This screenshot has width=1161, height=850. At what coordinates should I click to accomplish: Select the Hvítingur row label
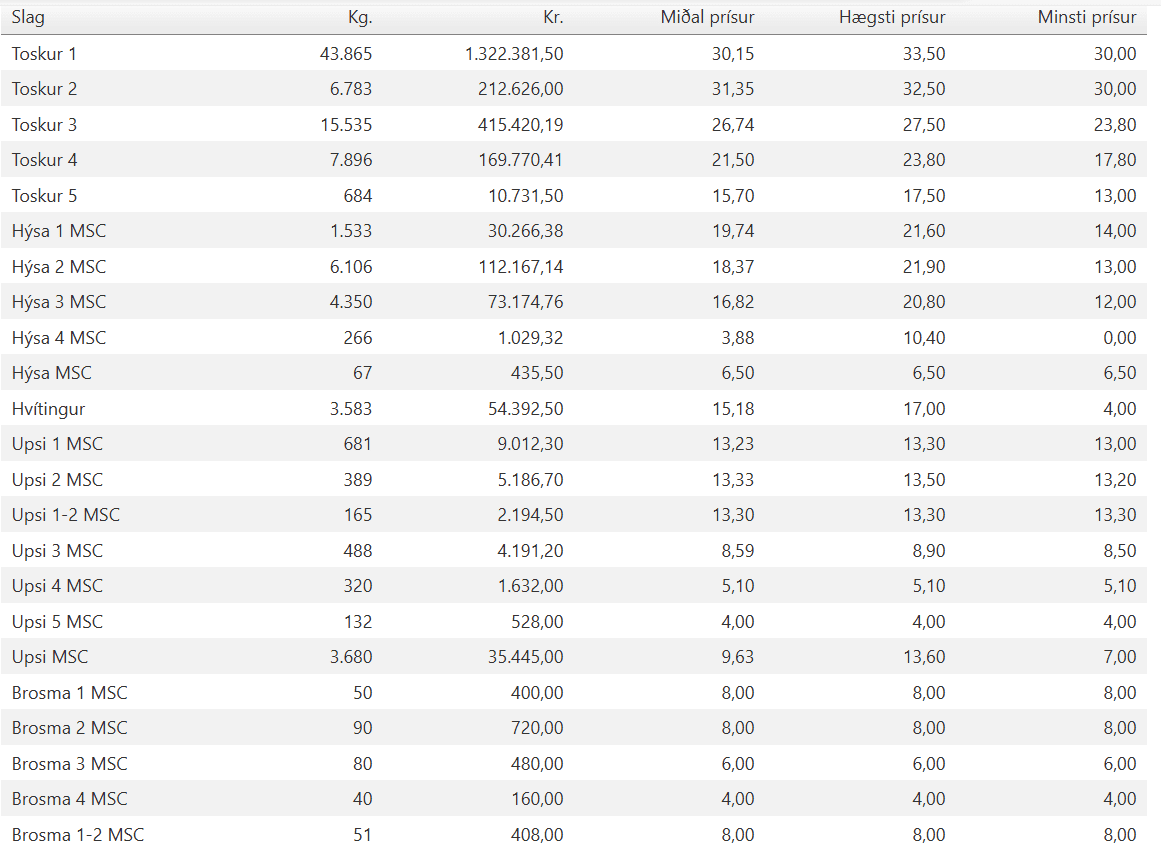(x=48, y=409)
